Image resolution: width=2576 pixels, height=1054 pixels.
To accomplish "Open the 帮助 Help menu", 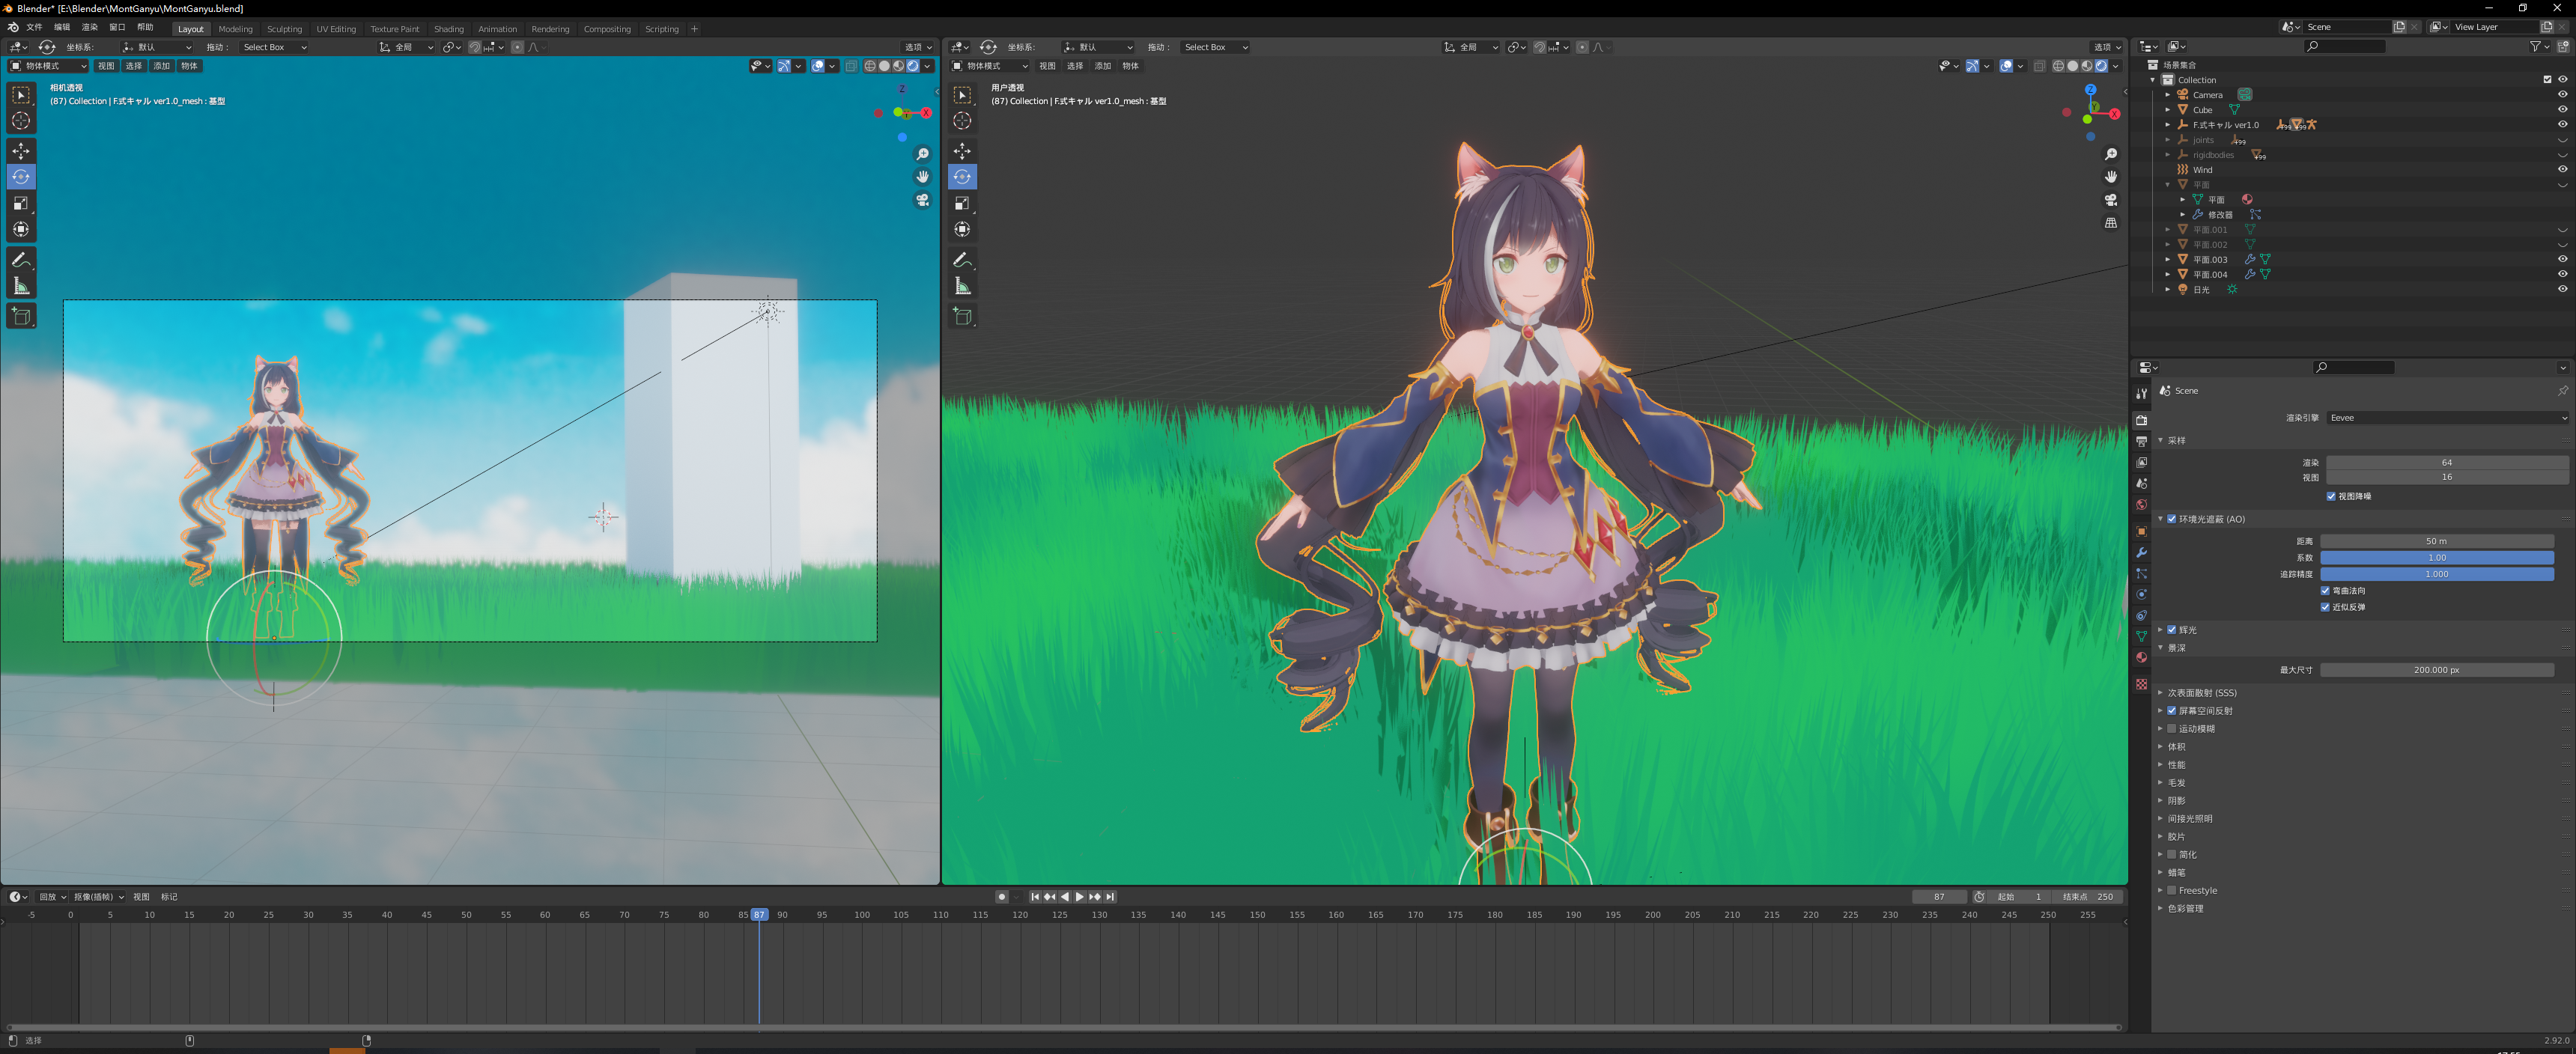I will (x=145, y=28).
